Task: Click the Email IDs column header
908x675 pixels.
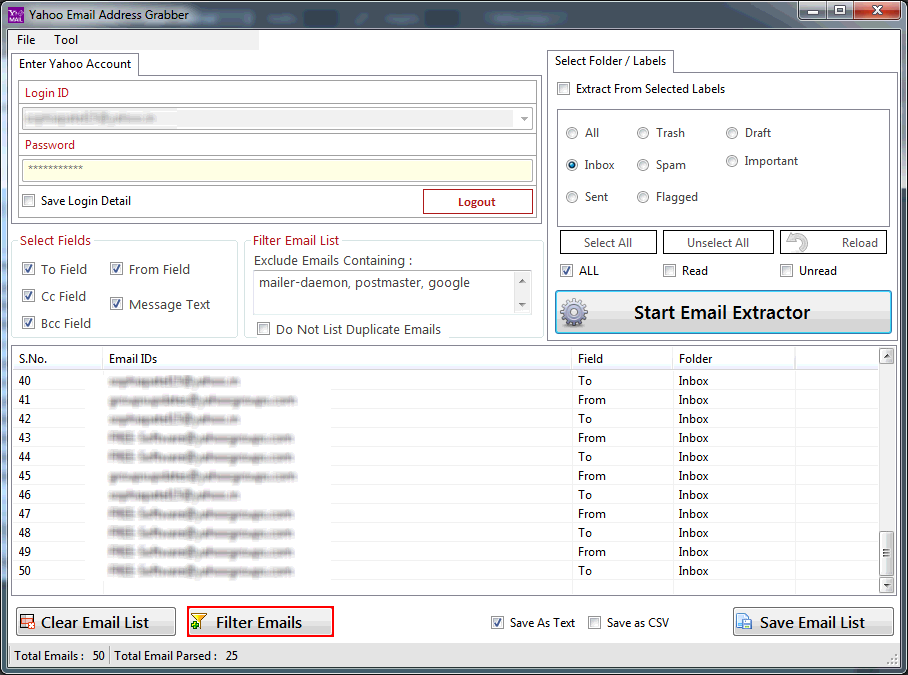Action: [x=337, y=358]
